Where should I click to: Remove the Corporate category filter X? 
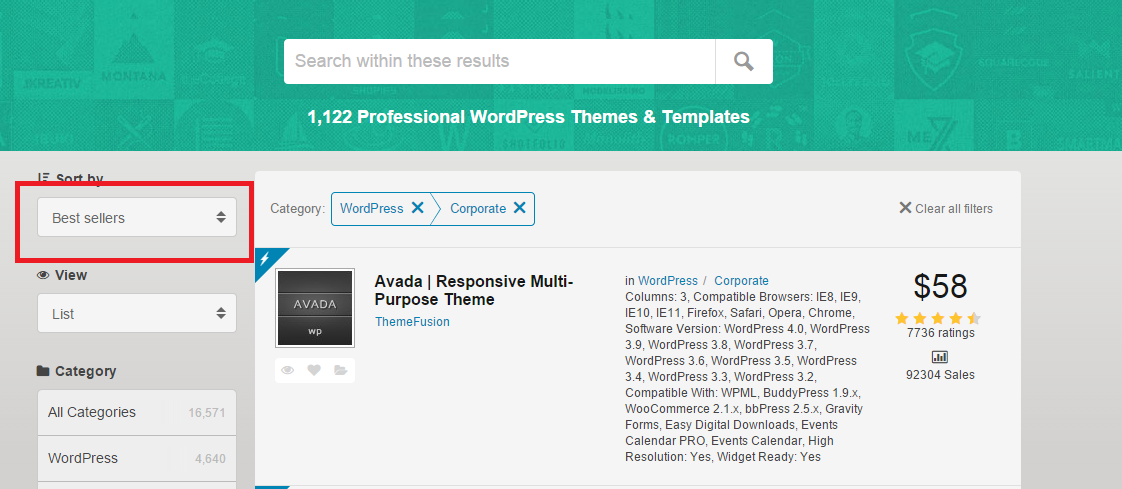519,208
